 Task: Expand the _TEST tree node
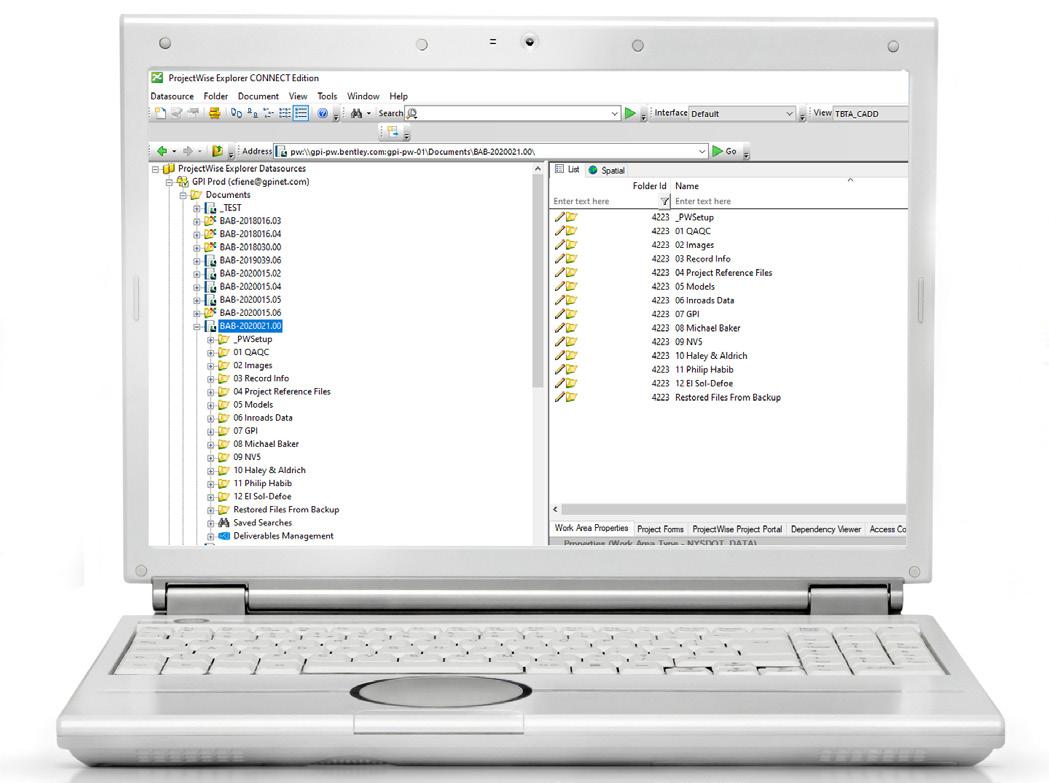(197, 208)
